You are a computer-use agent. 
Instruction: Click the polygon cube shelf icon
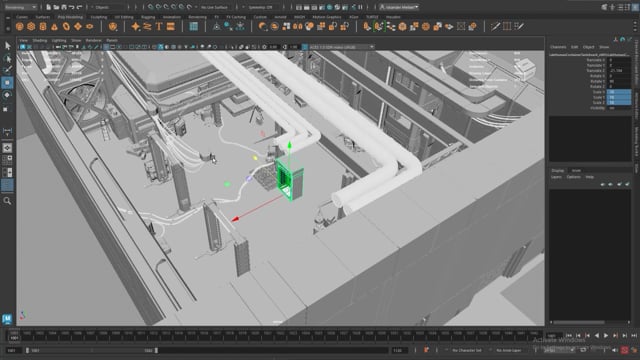click(31, 27)
